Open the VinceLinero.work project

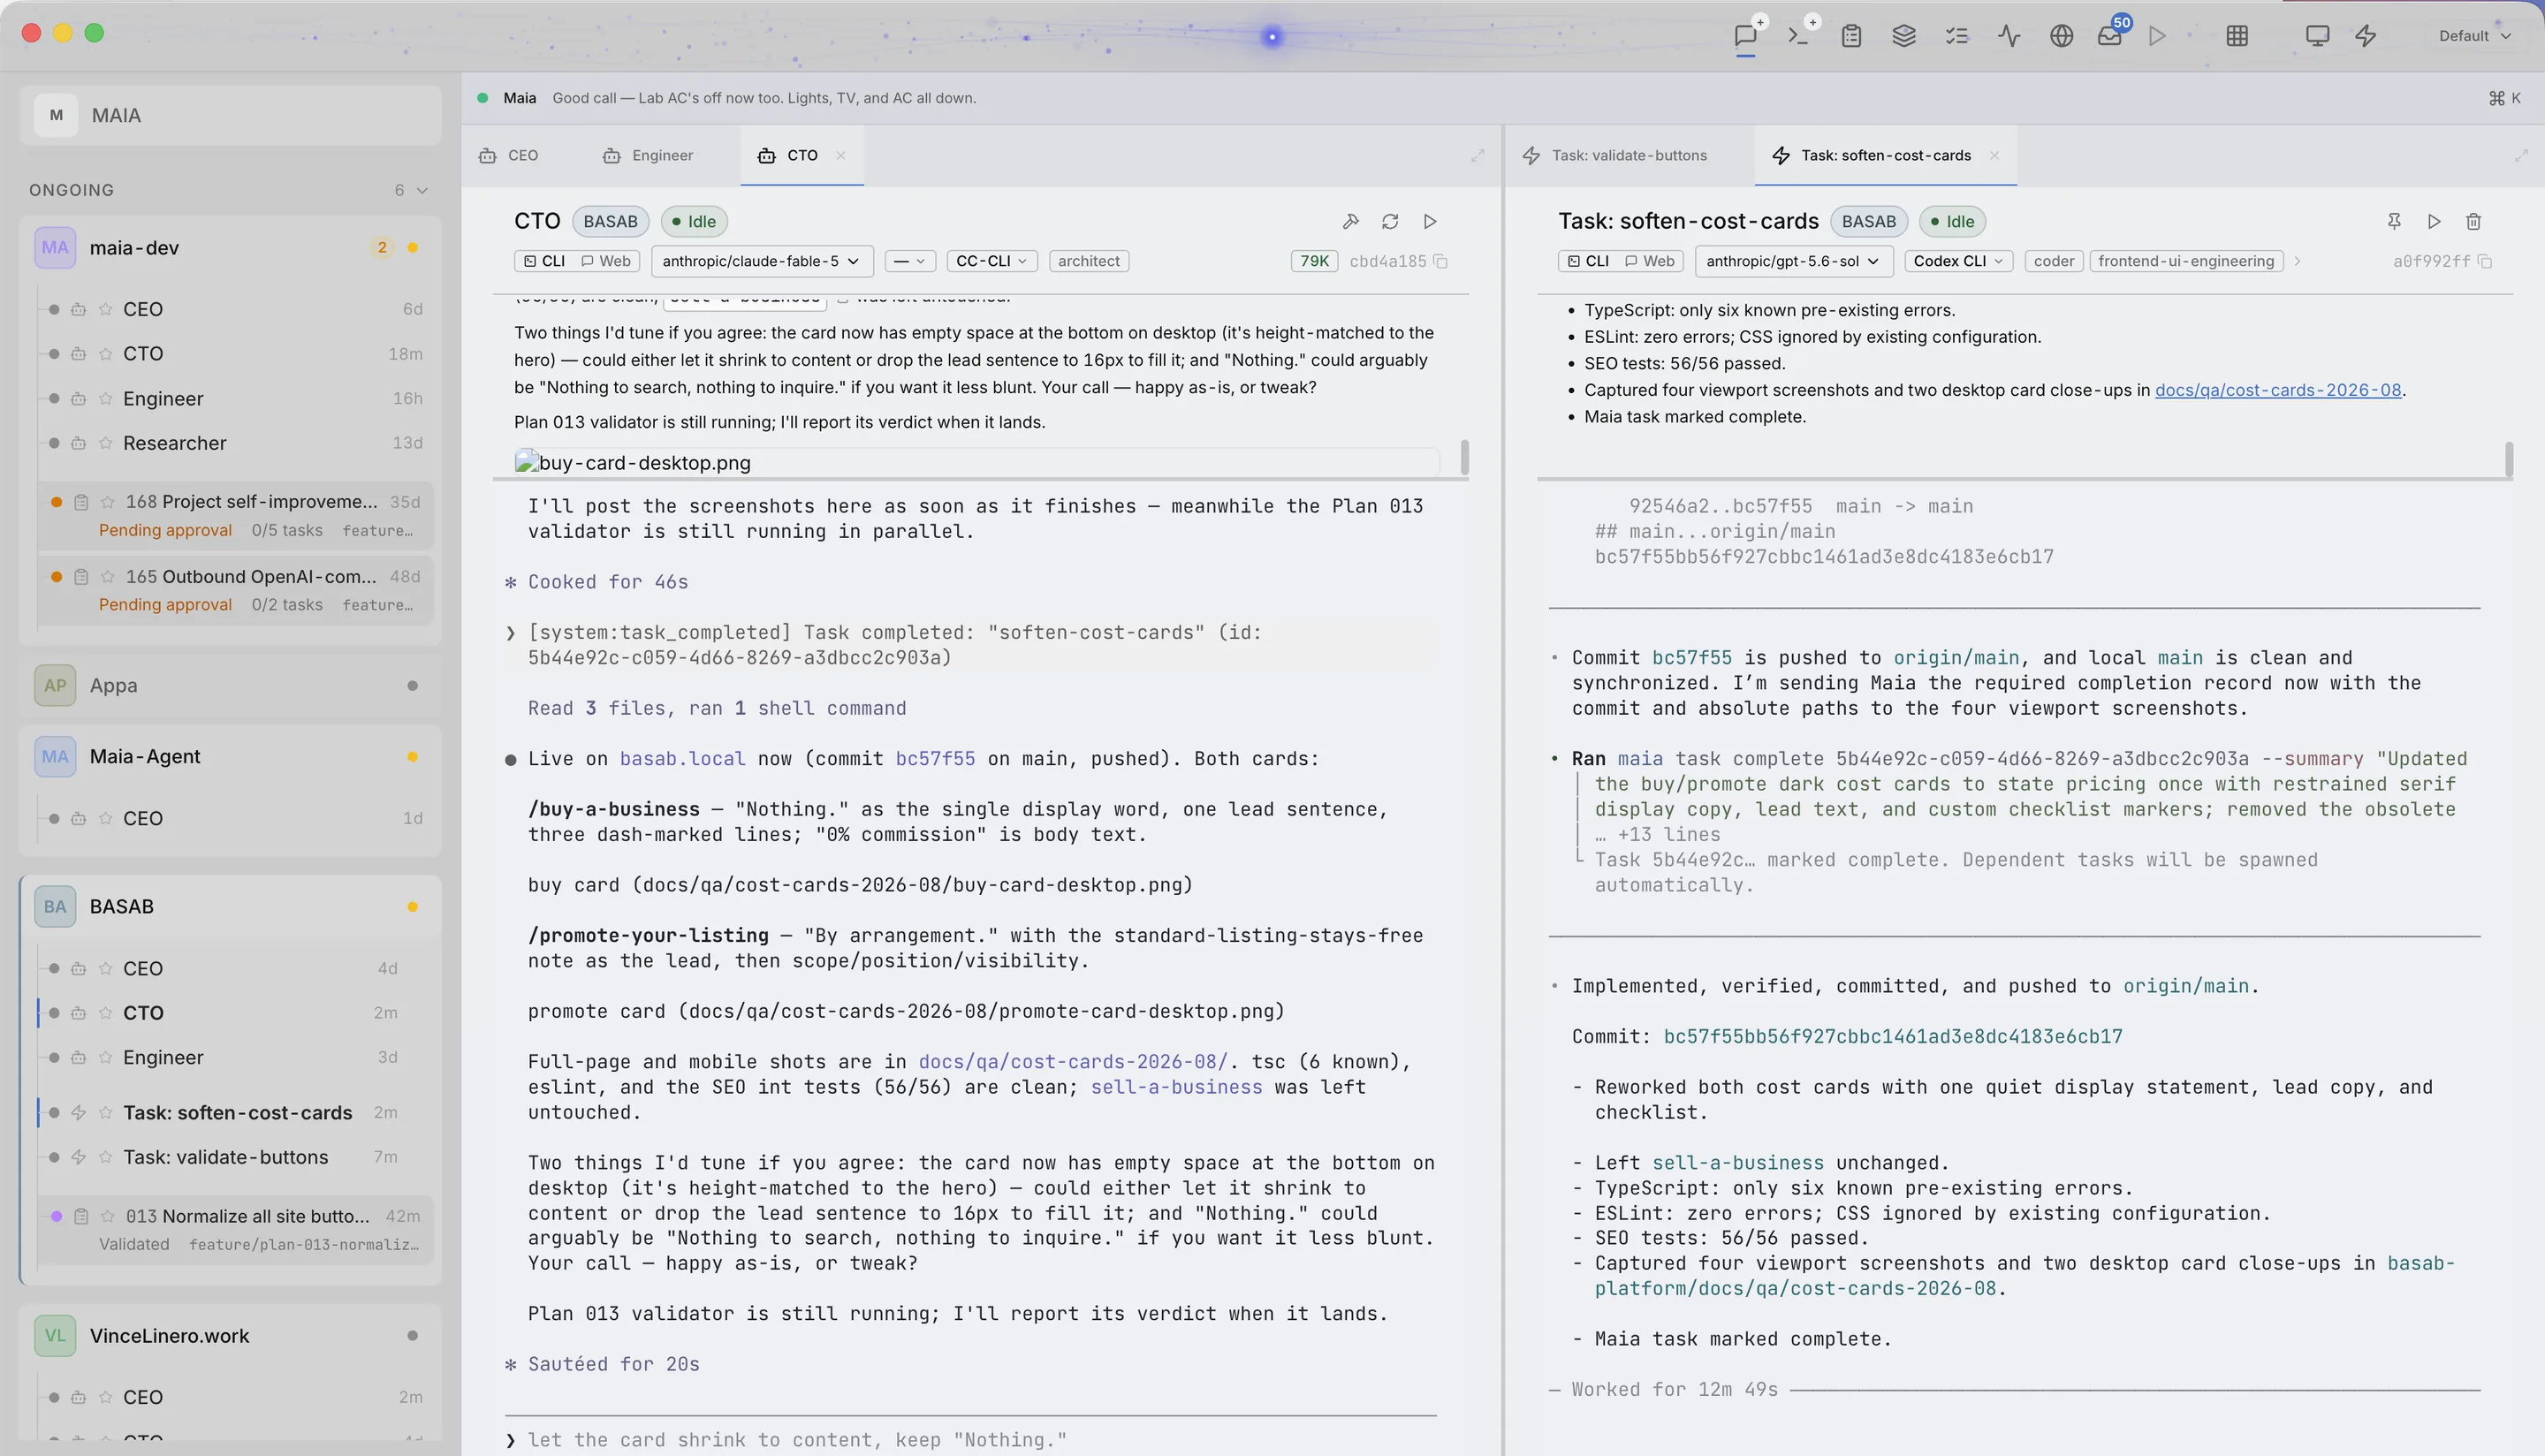[231, 1336]
